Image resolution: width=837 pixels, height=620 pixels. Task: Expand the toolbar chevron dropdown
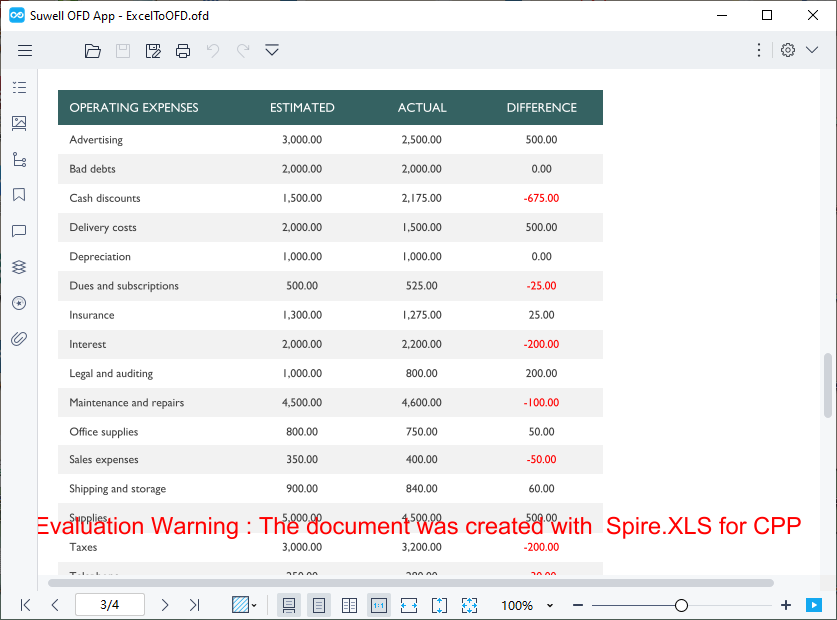pyautogui.click(x=271, y=50)
